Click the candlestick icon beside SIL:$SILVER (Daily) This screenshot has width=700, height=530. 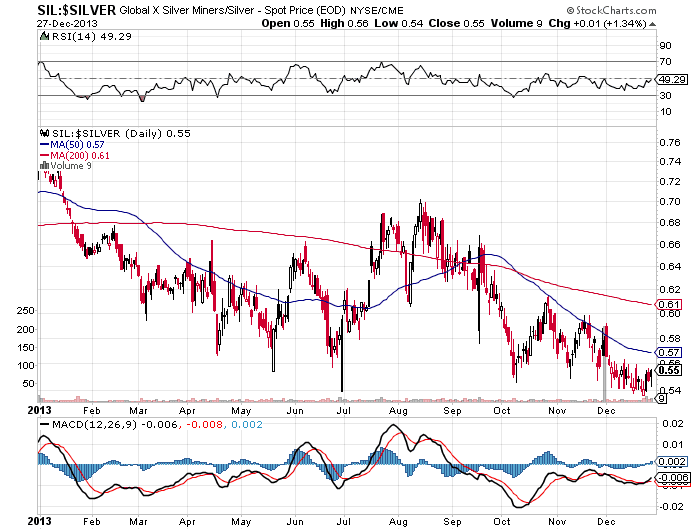point(44,133)
